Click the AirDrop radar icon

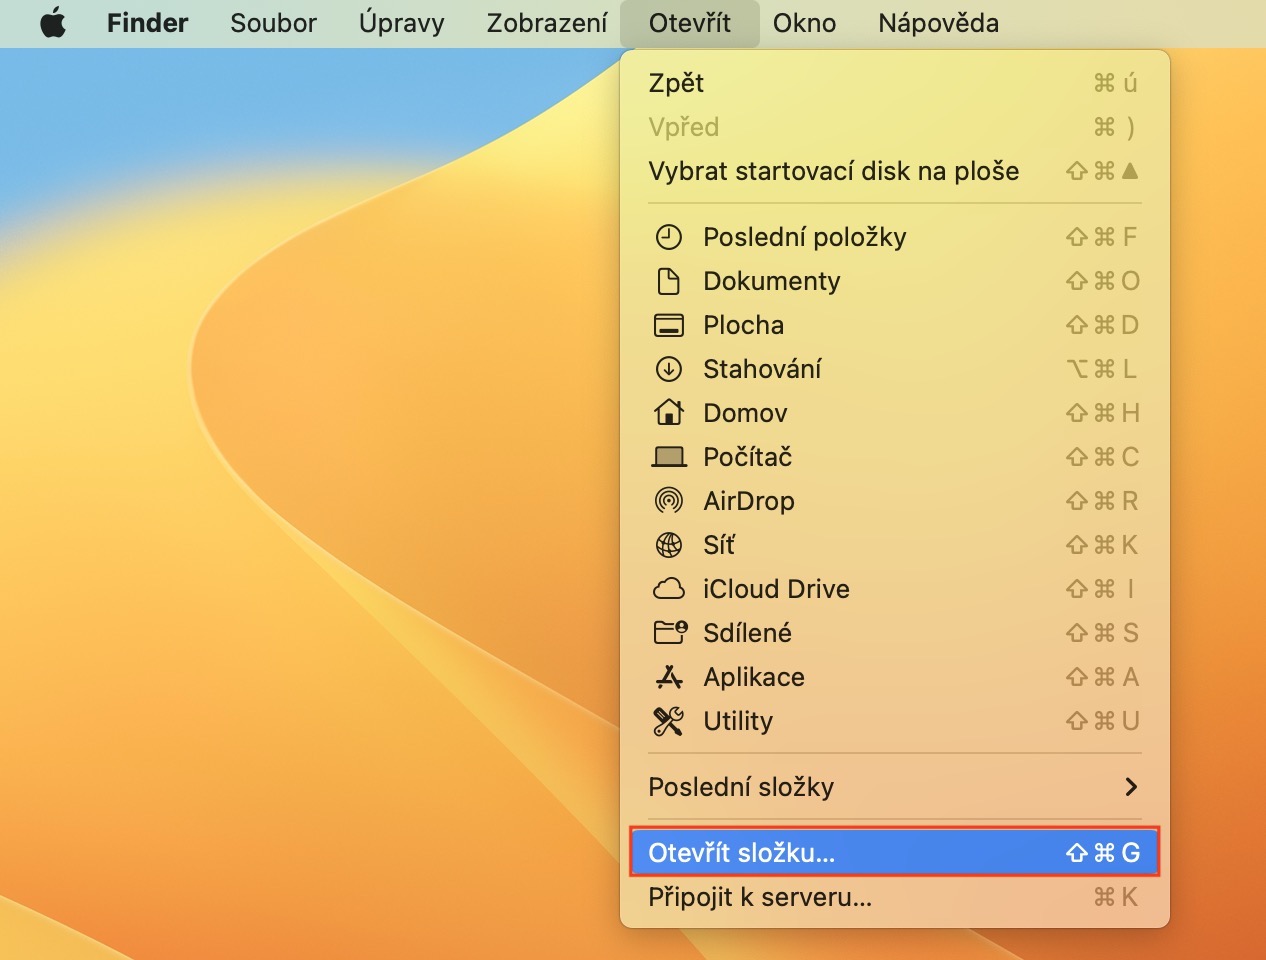668,501
